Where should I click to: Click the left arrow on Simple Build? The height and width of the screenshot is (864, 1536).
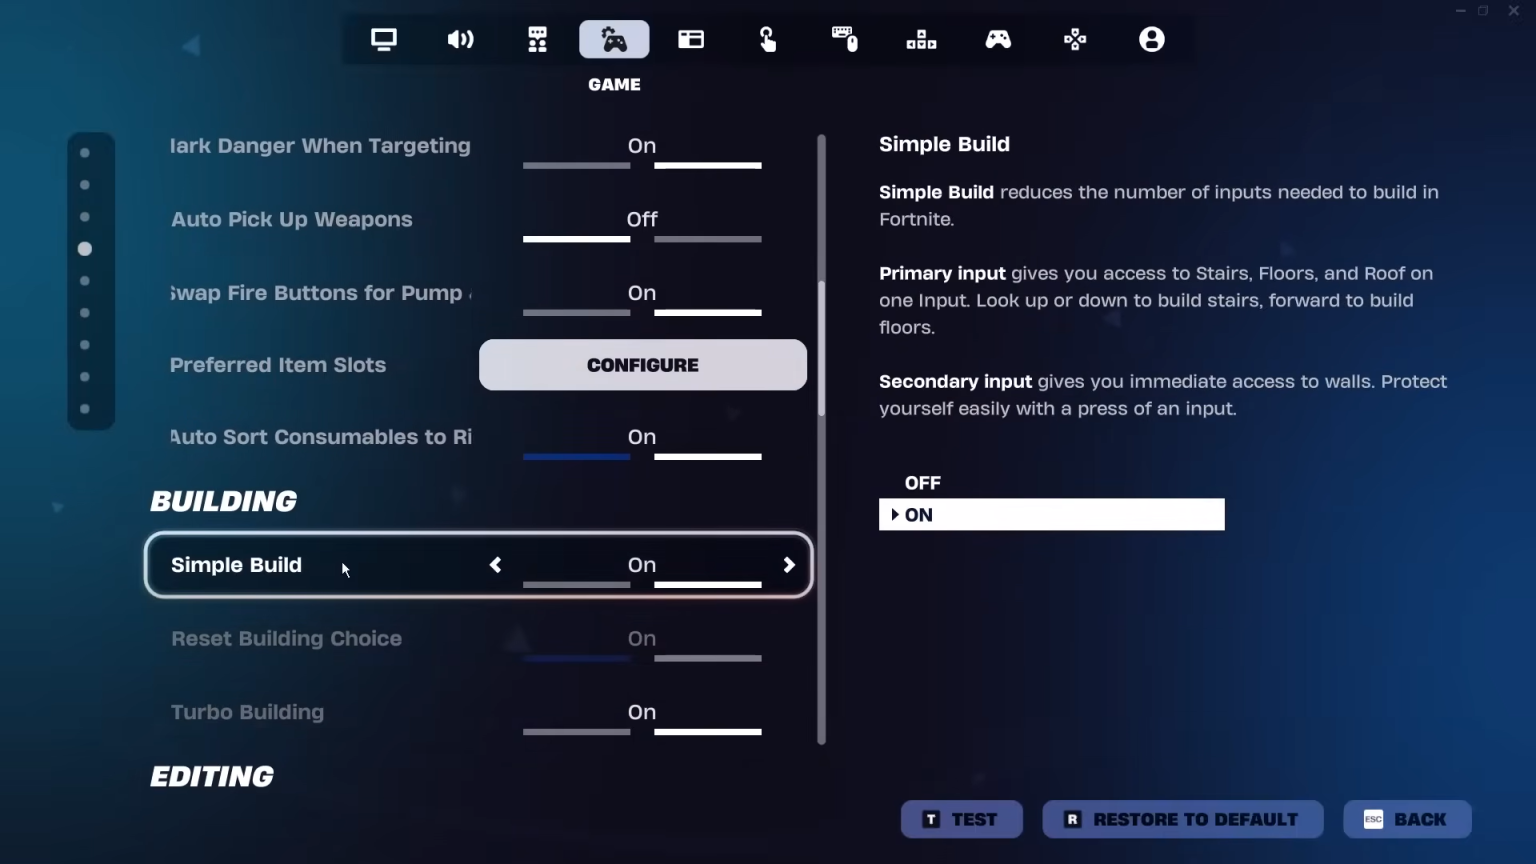click(495, 565)
